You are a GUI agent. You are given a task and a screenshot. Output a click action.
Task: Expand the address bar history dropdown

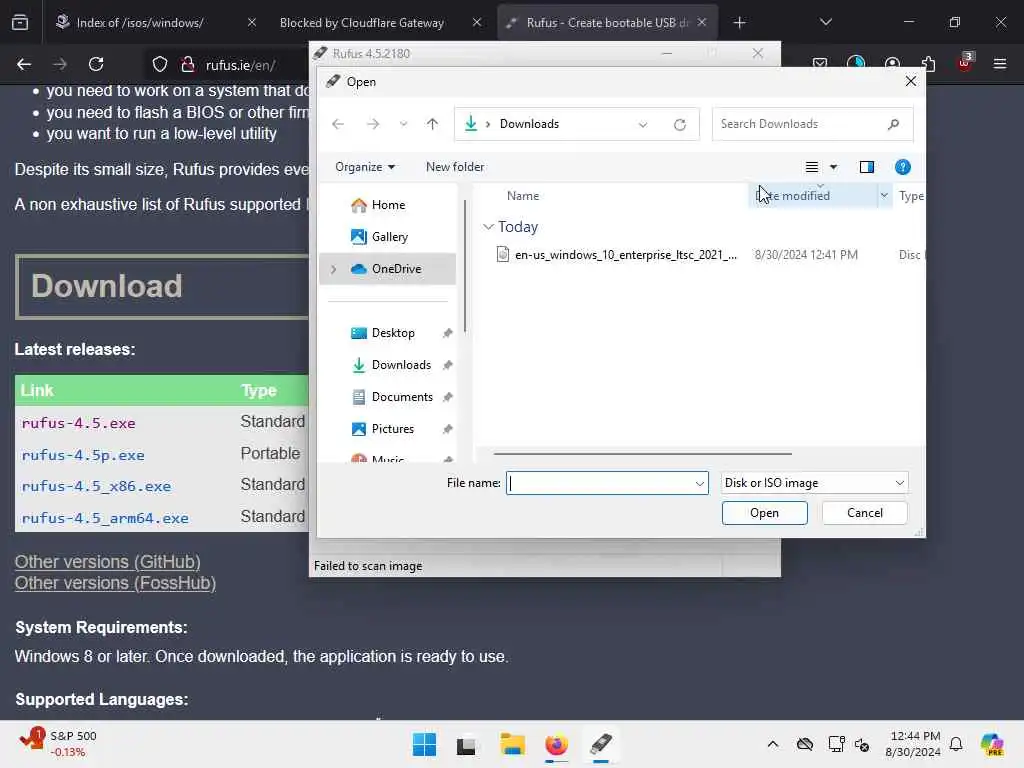point(643,124)
